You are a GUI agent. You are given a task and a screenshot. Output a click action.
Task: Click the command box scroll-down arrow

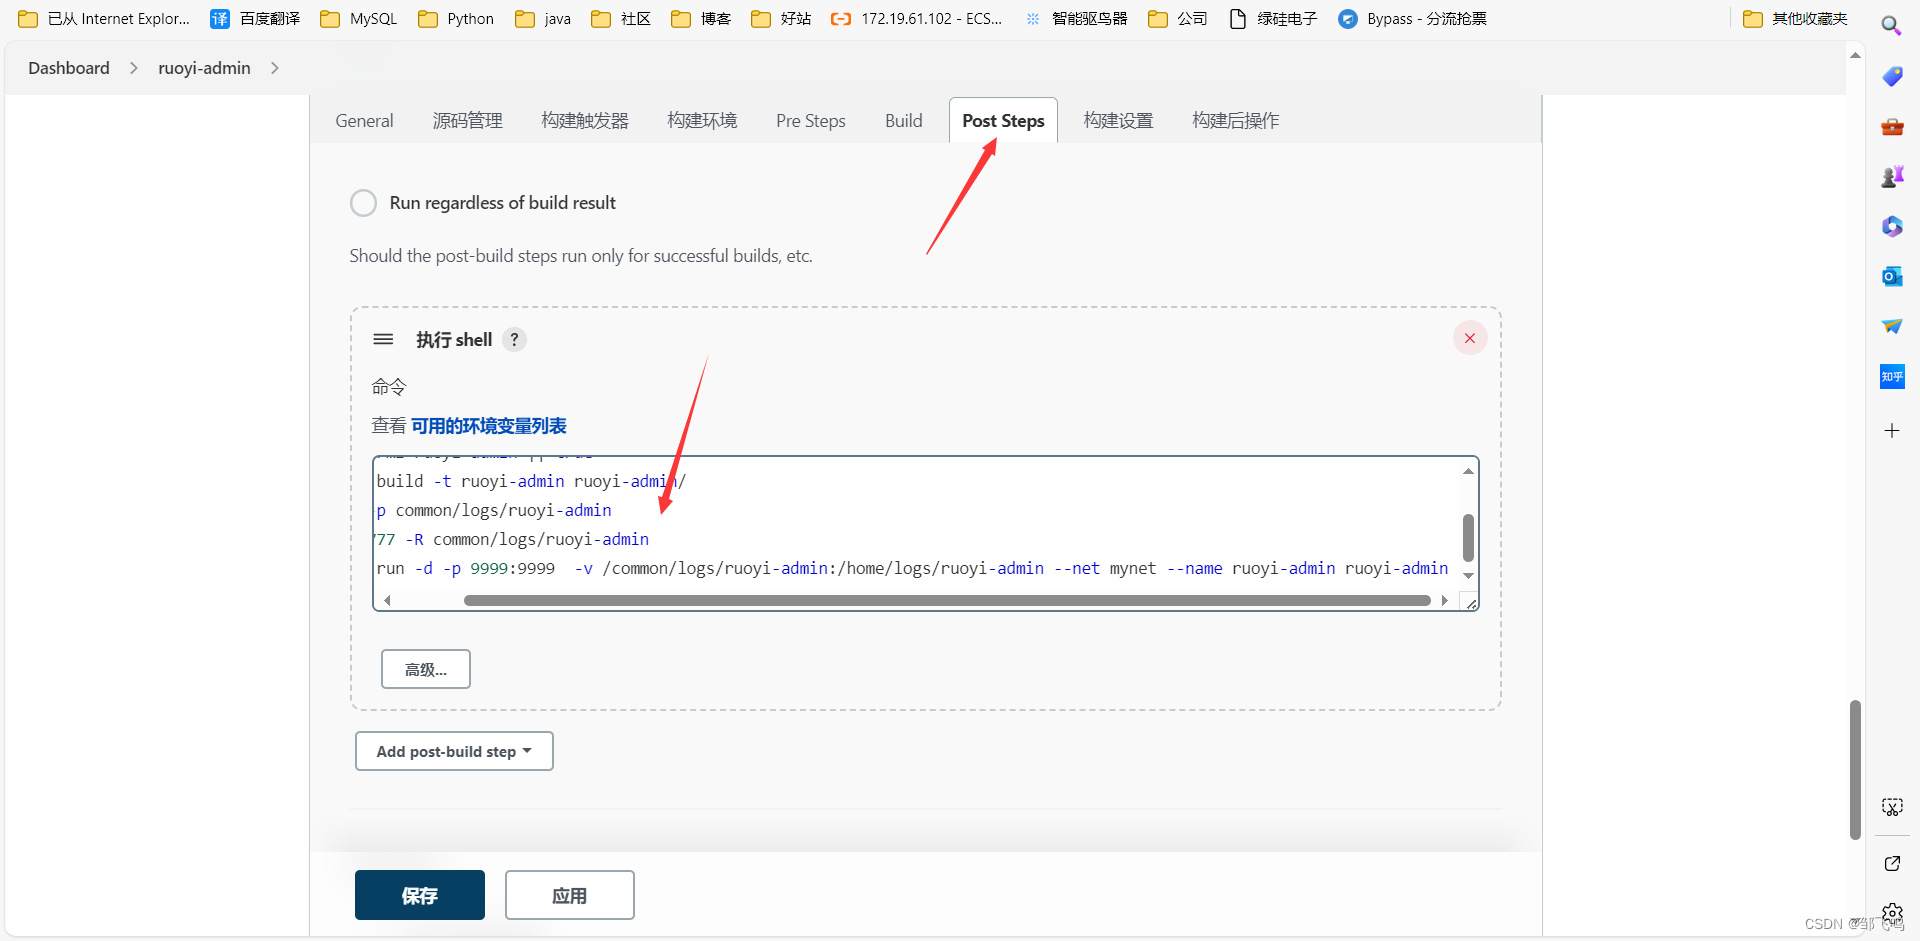click(1468, 576)
